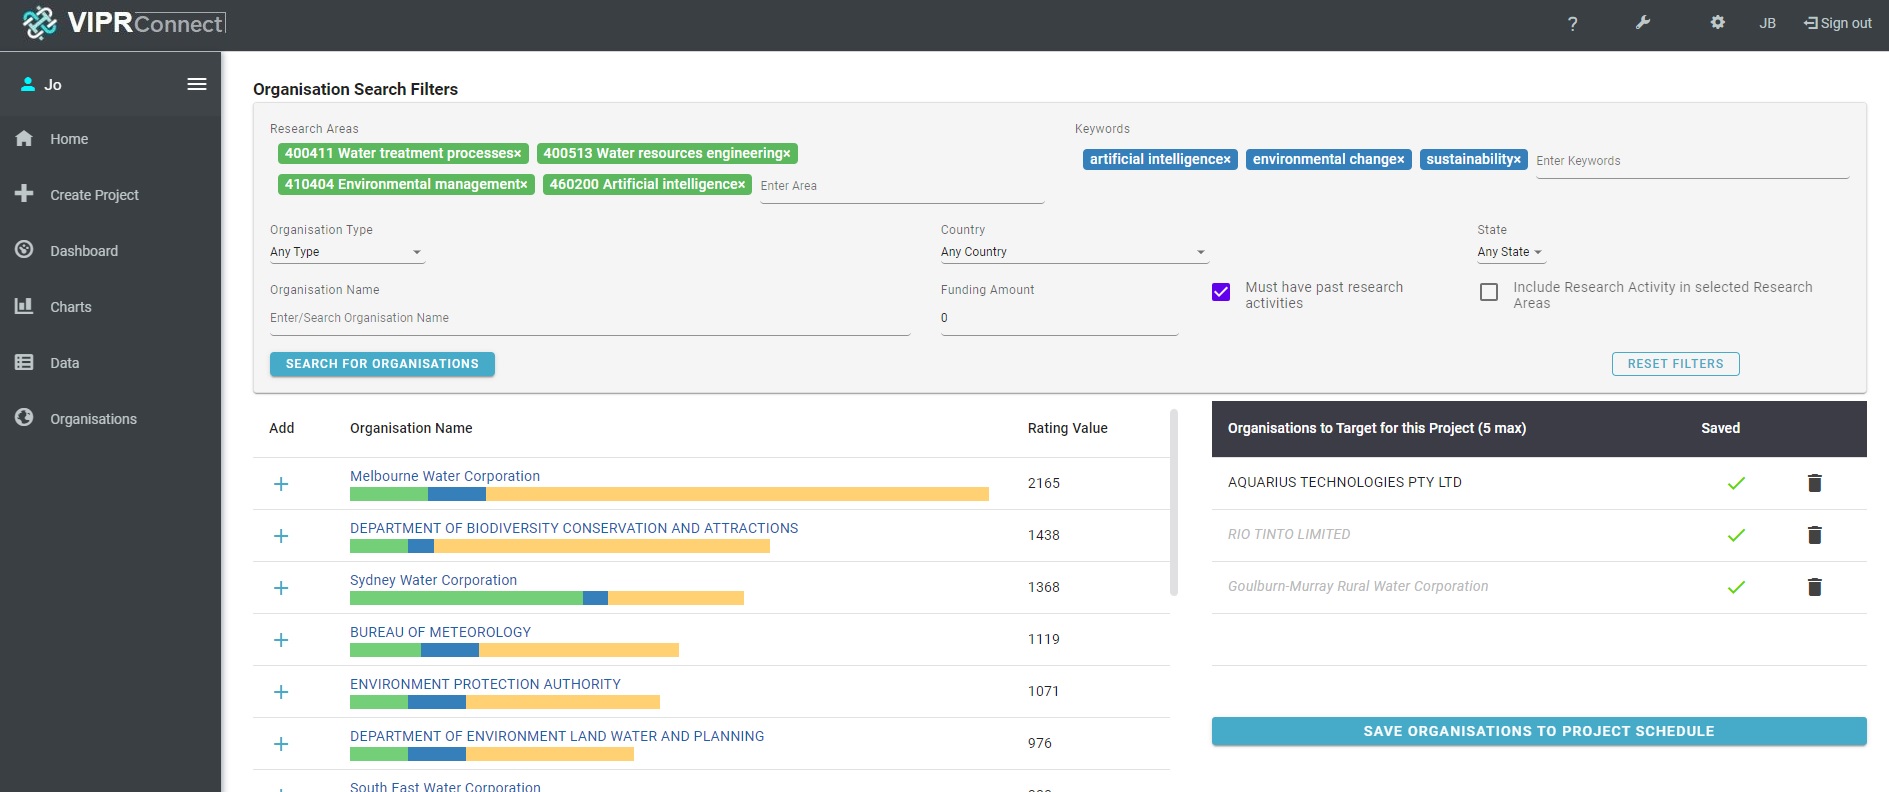Add BUREAU OF METEOROLOGY using plus icon
The width and height of the screenshot is (1889, 792).
pyautogui.click(x=281, y=640)
